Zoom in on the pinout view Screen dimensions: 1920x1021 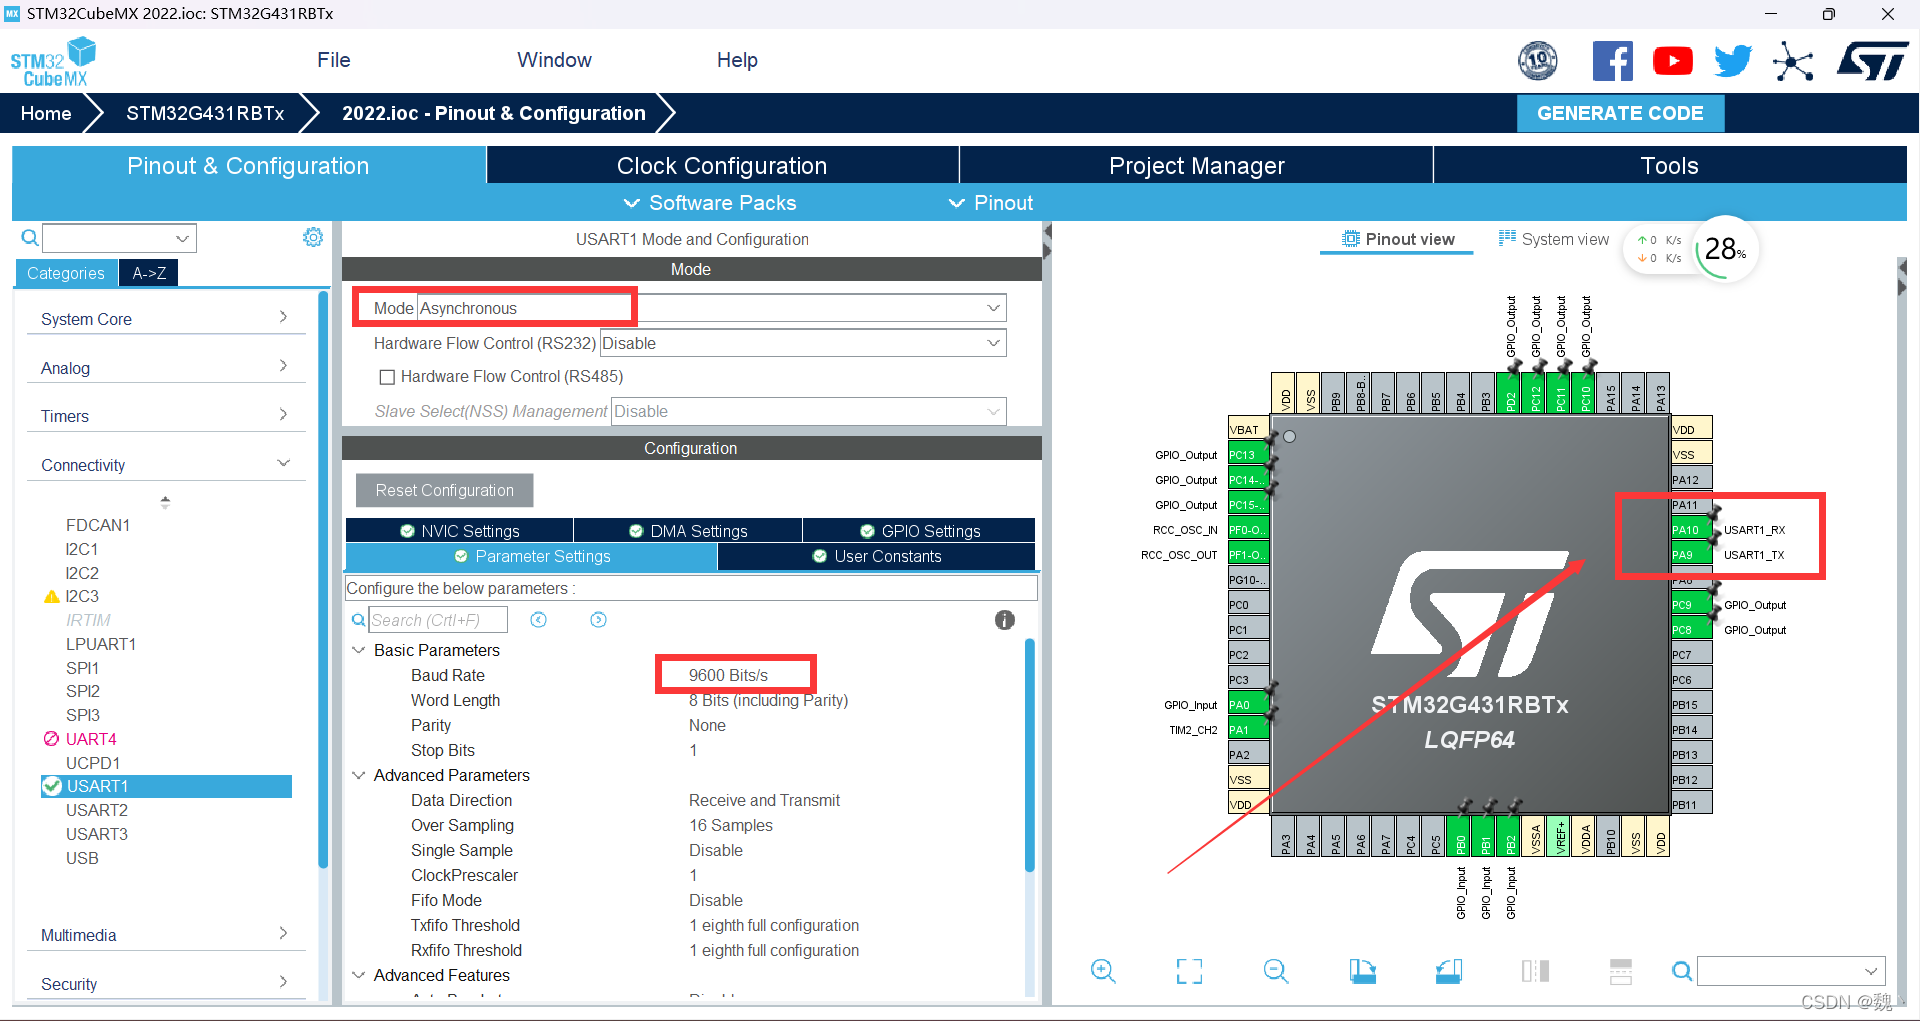coord(1103,971)
